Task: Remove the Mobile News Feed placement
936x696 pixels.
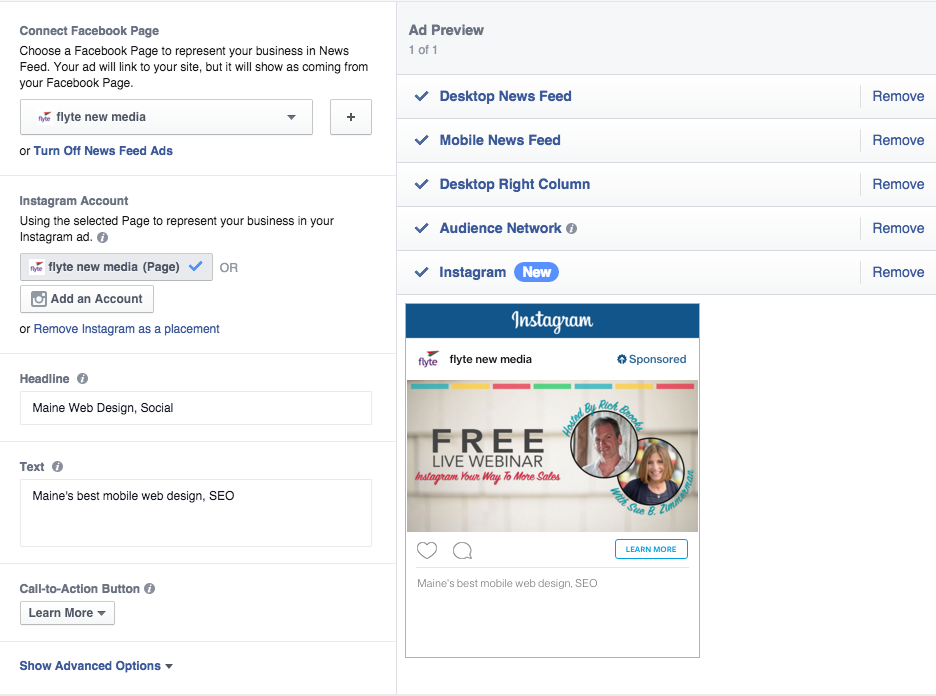Action: 898,140
